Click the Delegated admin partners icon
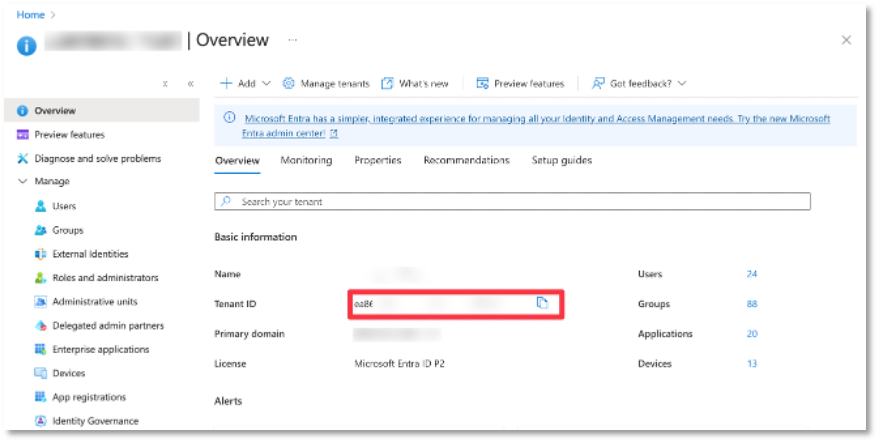880x444 pixels. point(40,326)
